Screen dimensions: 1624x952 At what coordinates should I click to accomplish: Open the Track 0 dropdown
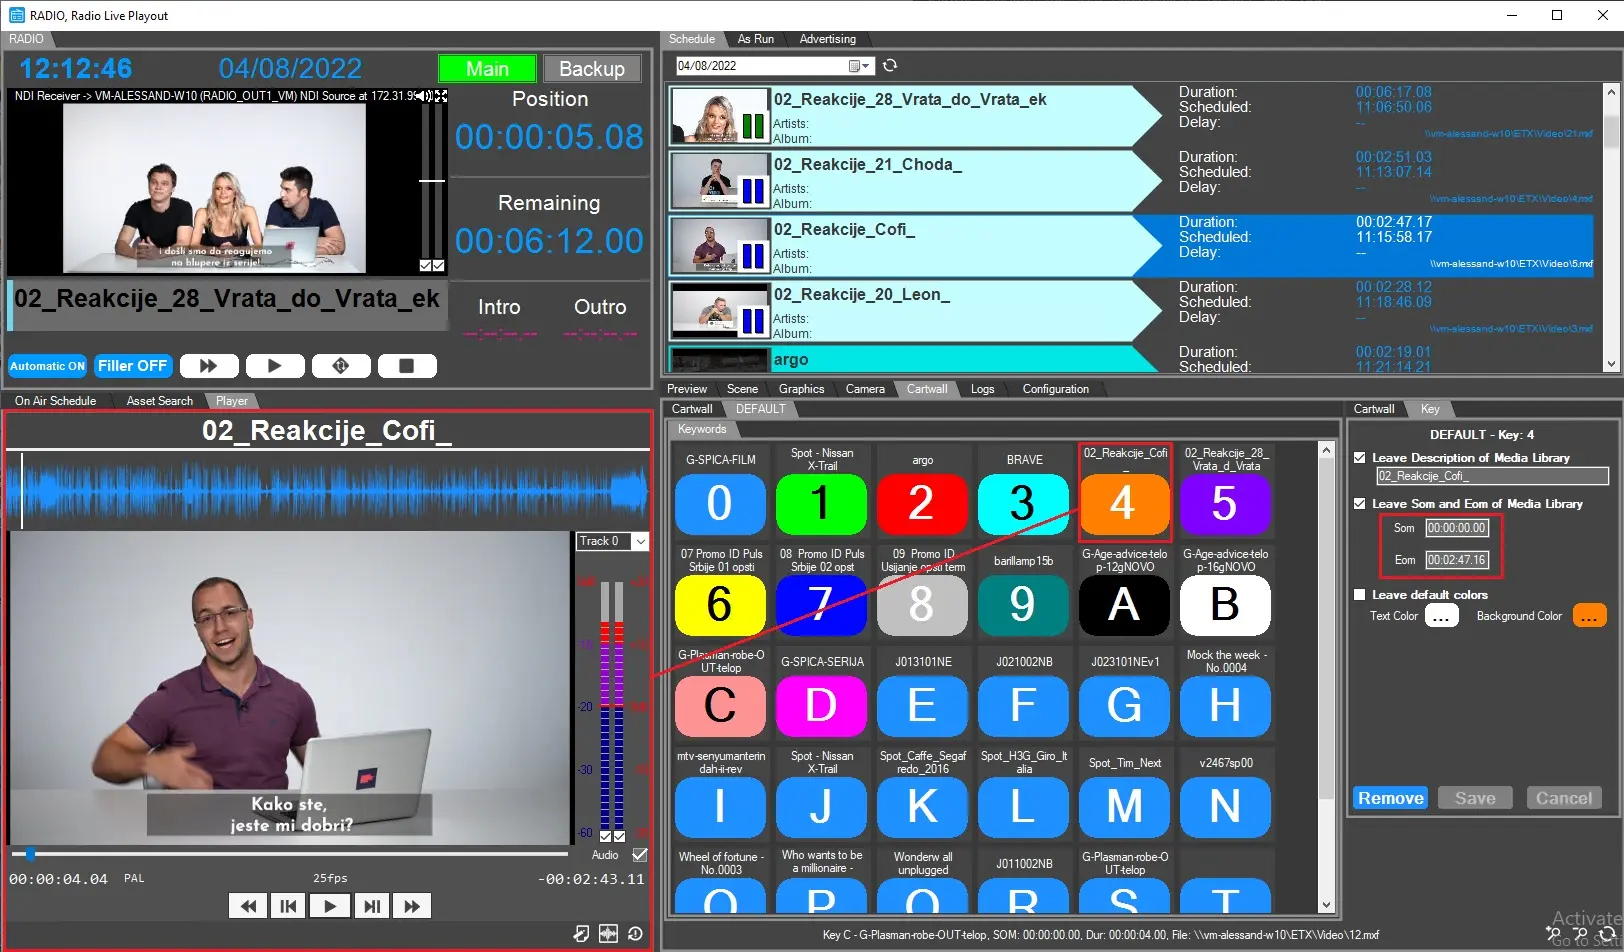[x=641, y=541]
